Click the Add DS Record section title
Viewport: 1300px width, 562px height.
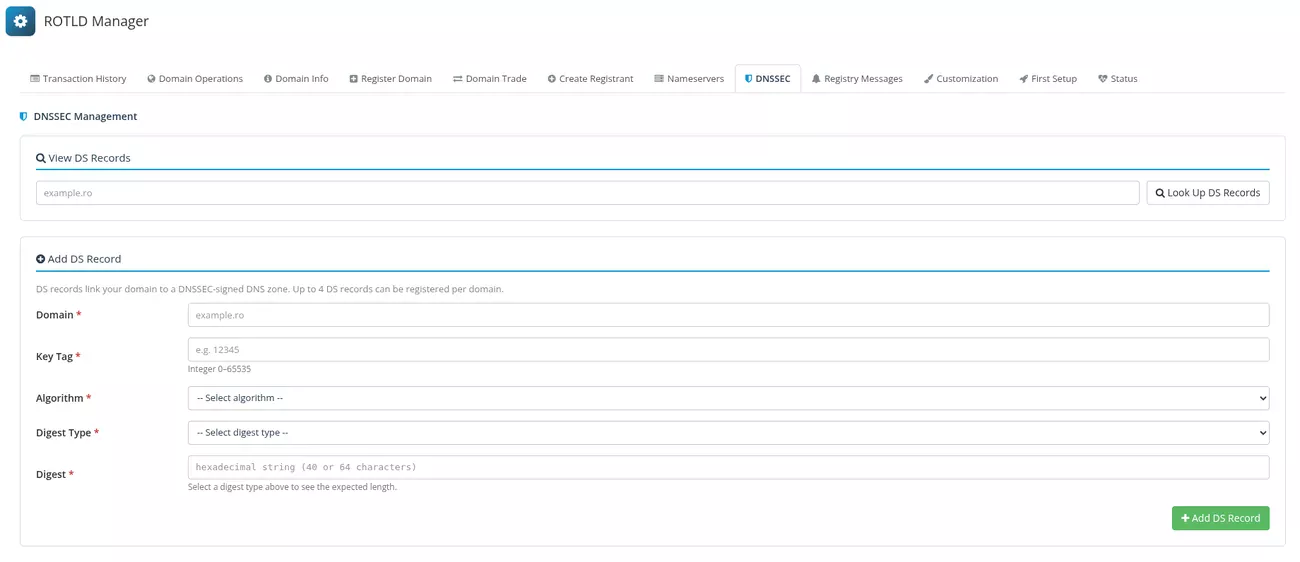tap(84, 259)
